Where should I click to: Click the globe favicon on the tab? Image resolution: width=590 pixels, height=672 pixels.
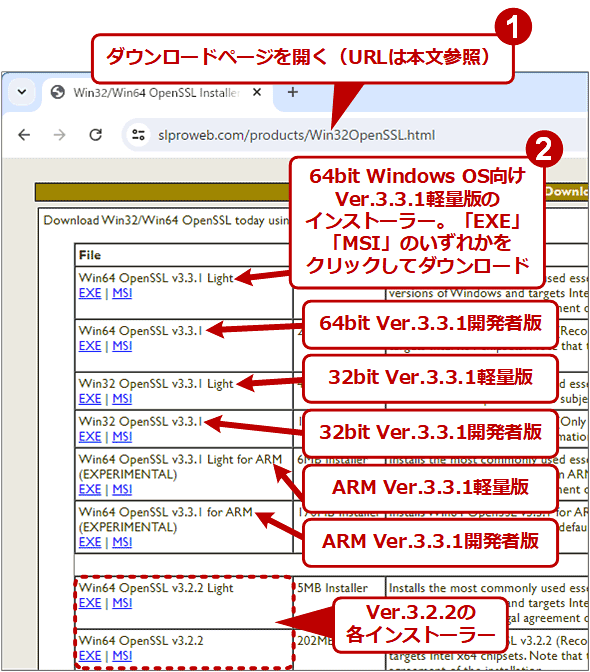click(58, 92)
